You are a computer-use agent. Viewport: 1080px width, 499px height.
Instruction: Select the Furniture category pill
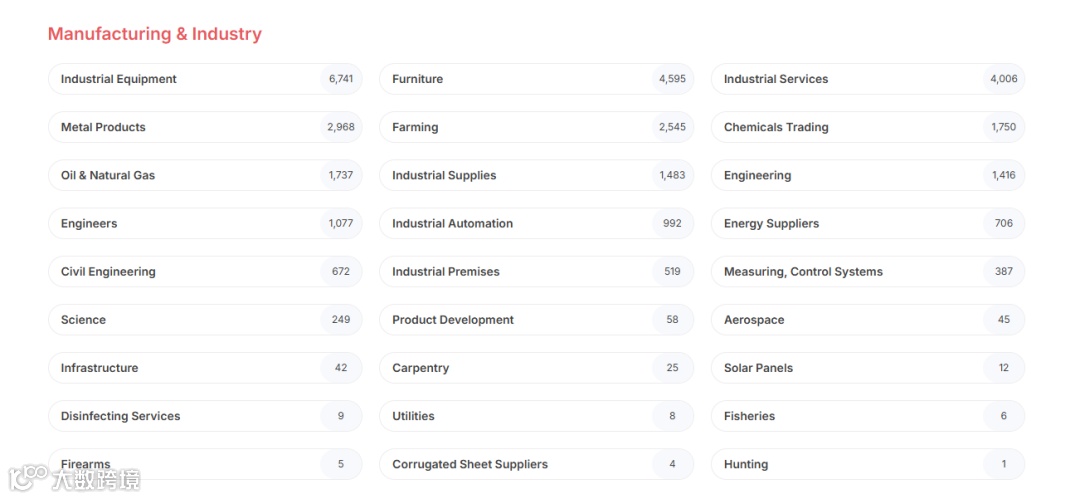tap(418, 79)
